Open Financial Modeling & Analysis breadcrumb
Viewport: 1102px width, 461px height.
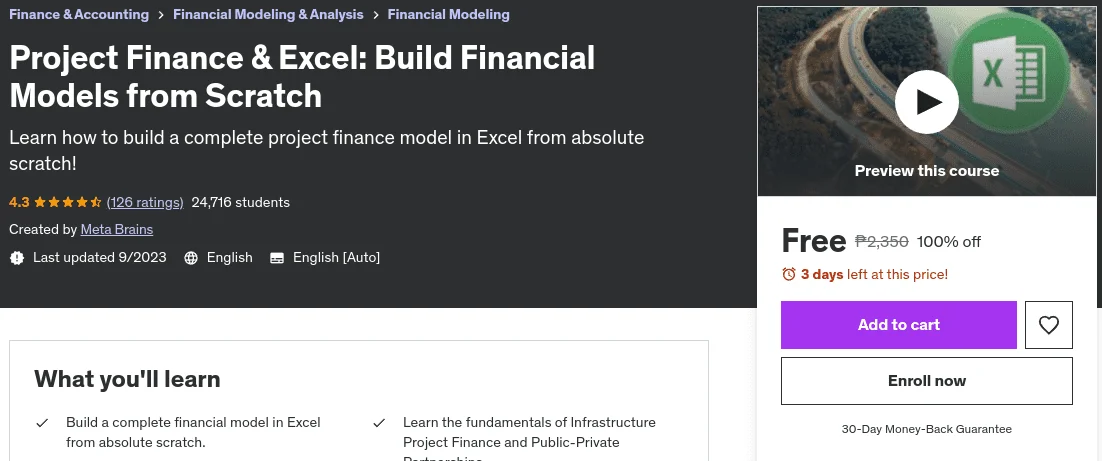pos(268,14)
